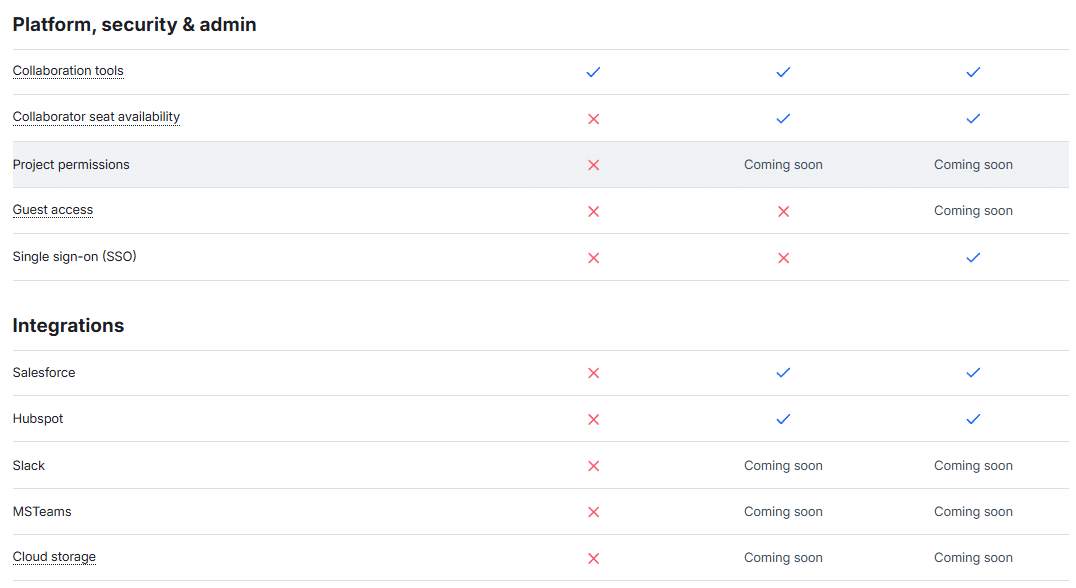The width and height of the screenshot is (1076, 588).
Task: Click the red X in the Project permissions row
Action: tap(593, 165)
